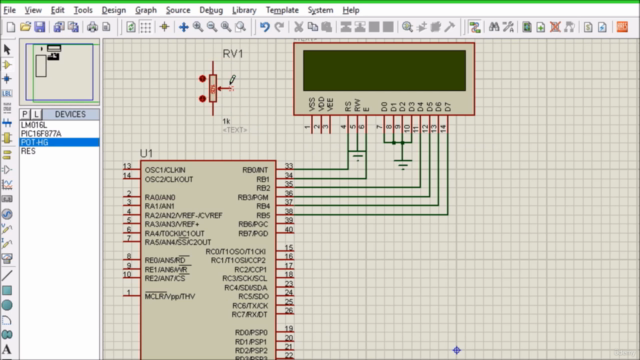This screenshot has width=640, height=360.
Task: Copy the selection to the clipboard
Action: 313,27
